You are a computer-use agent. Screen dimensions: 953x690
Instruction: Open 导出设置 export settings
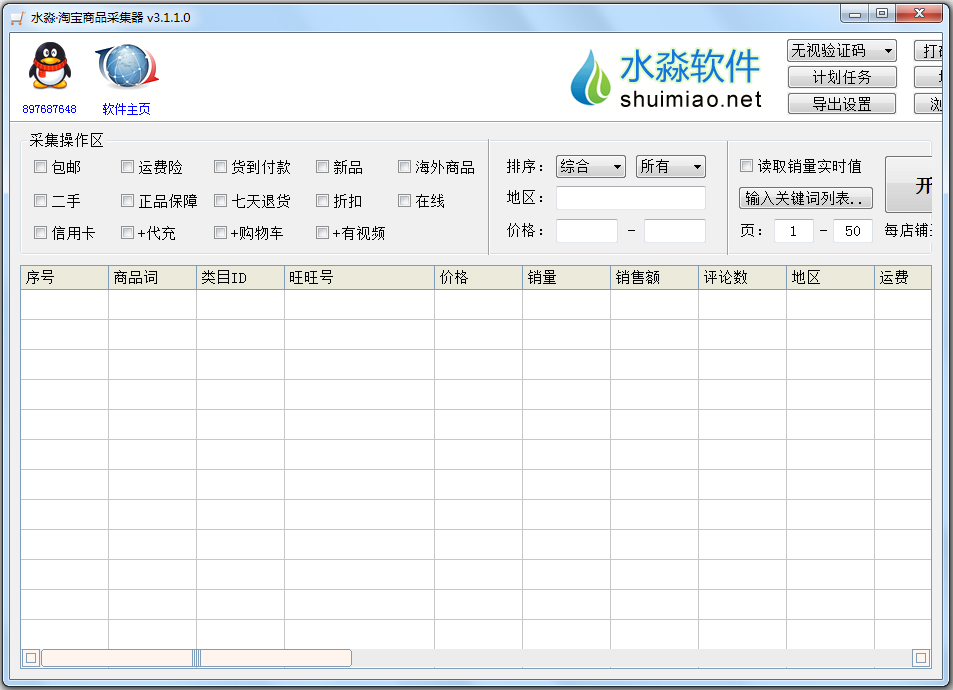point(841,104)
